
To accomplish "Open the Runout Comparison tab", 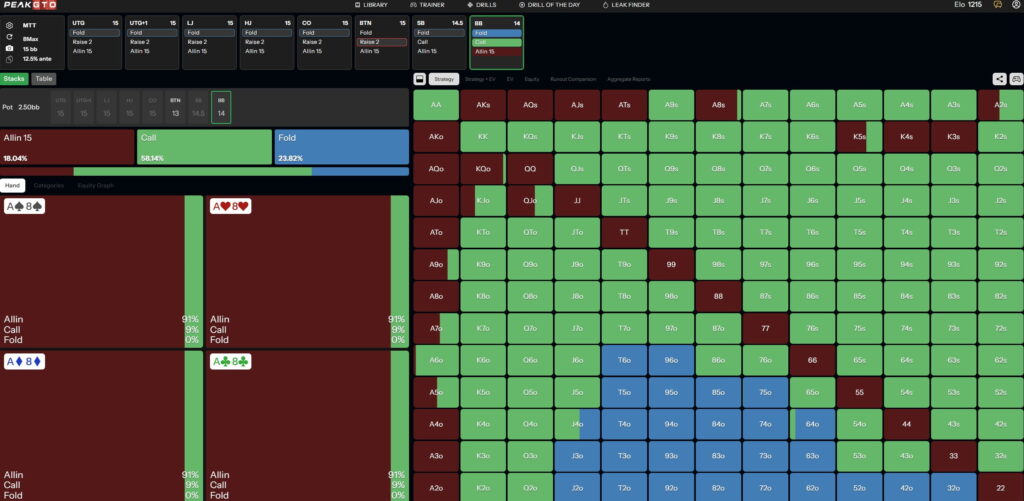I will 572,78.
